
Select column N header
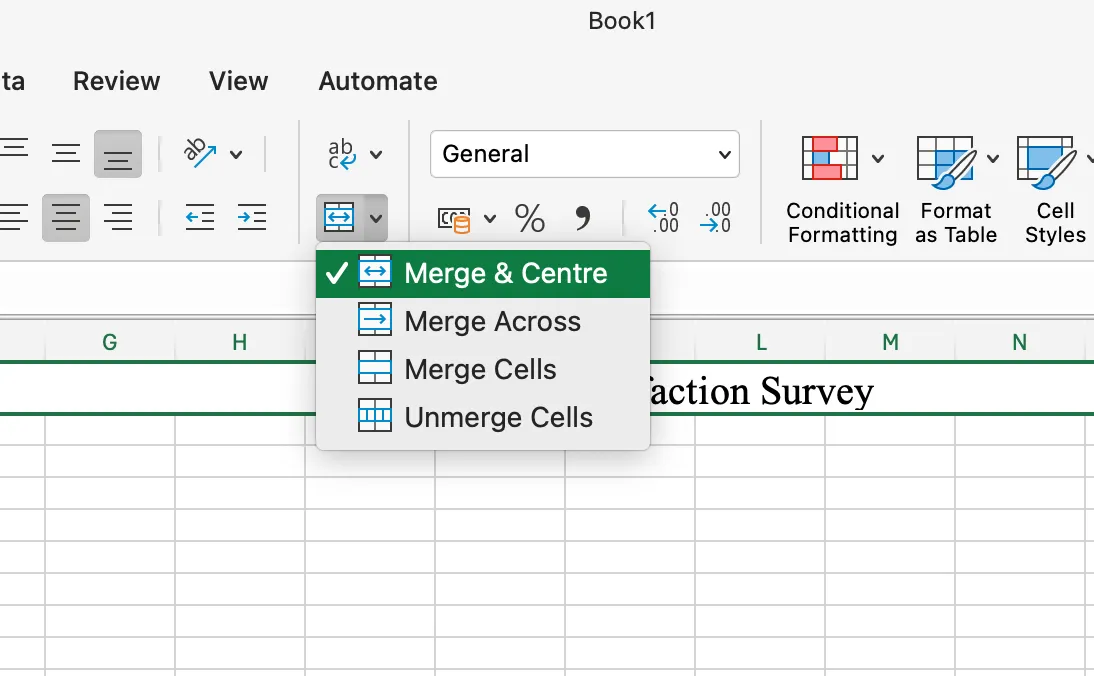1019,343
